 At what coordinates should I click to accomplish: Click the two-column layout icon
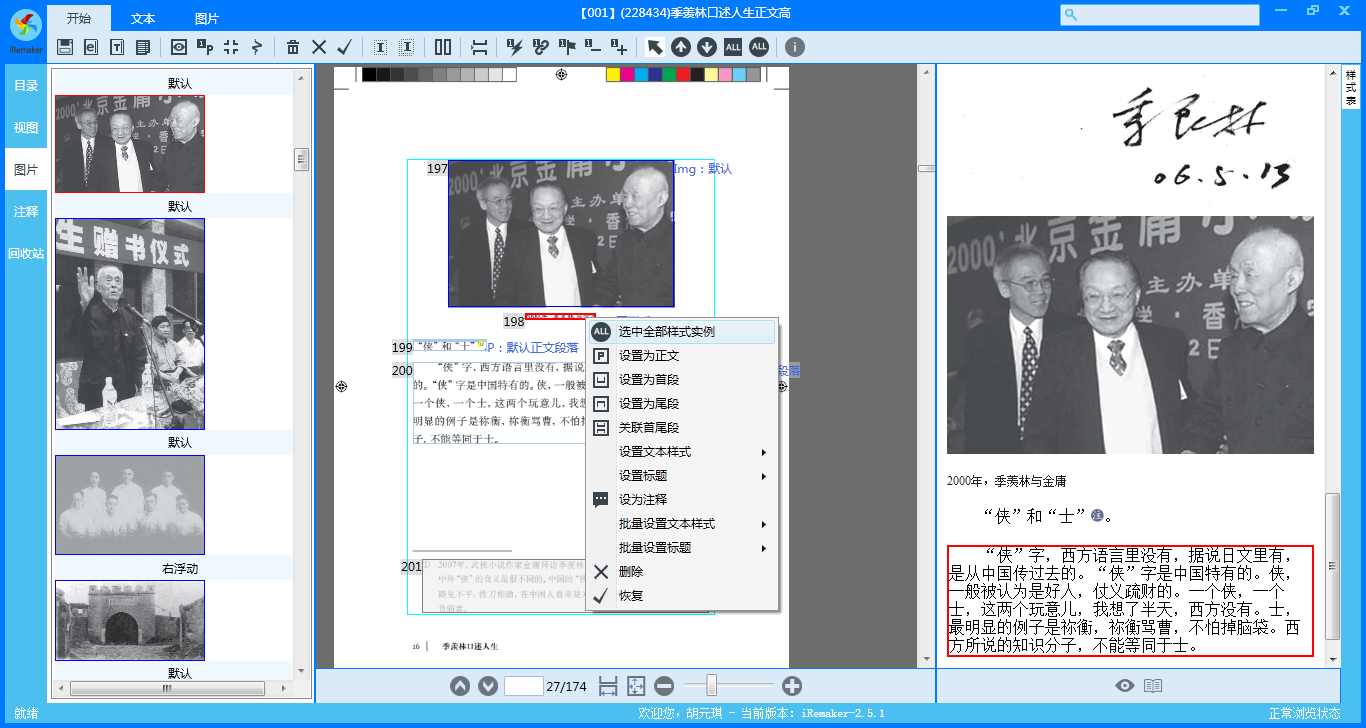point(443,47)
